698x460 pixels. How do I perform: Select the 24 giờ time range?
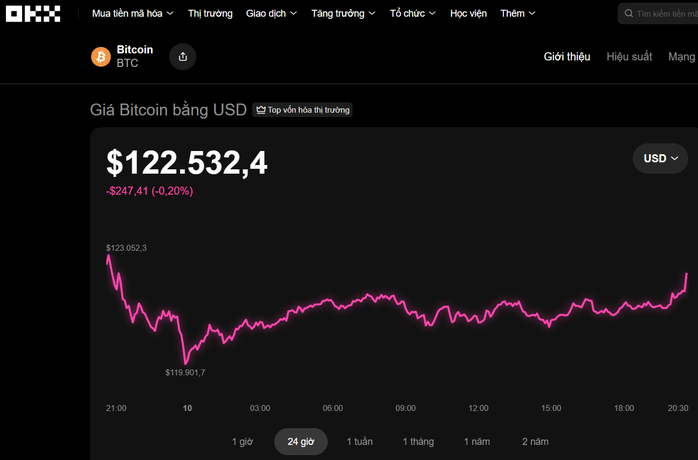[301, 441]
